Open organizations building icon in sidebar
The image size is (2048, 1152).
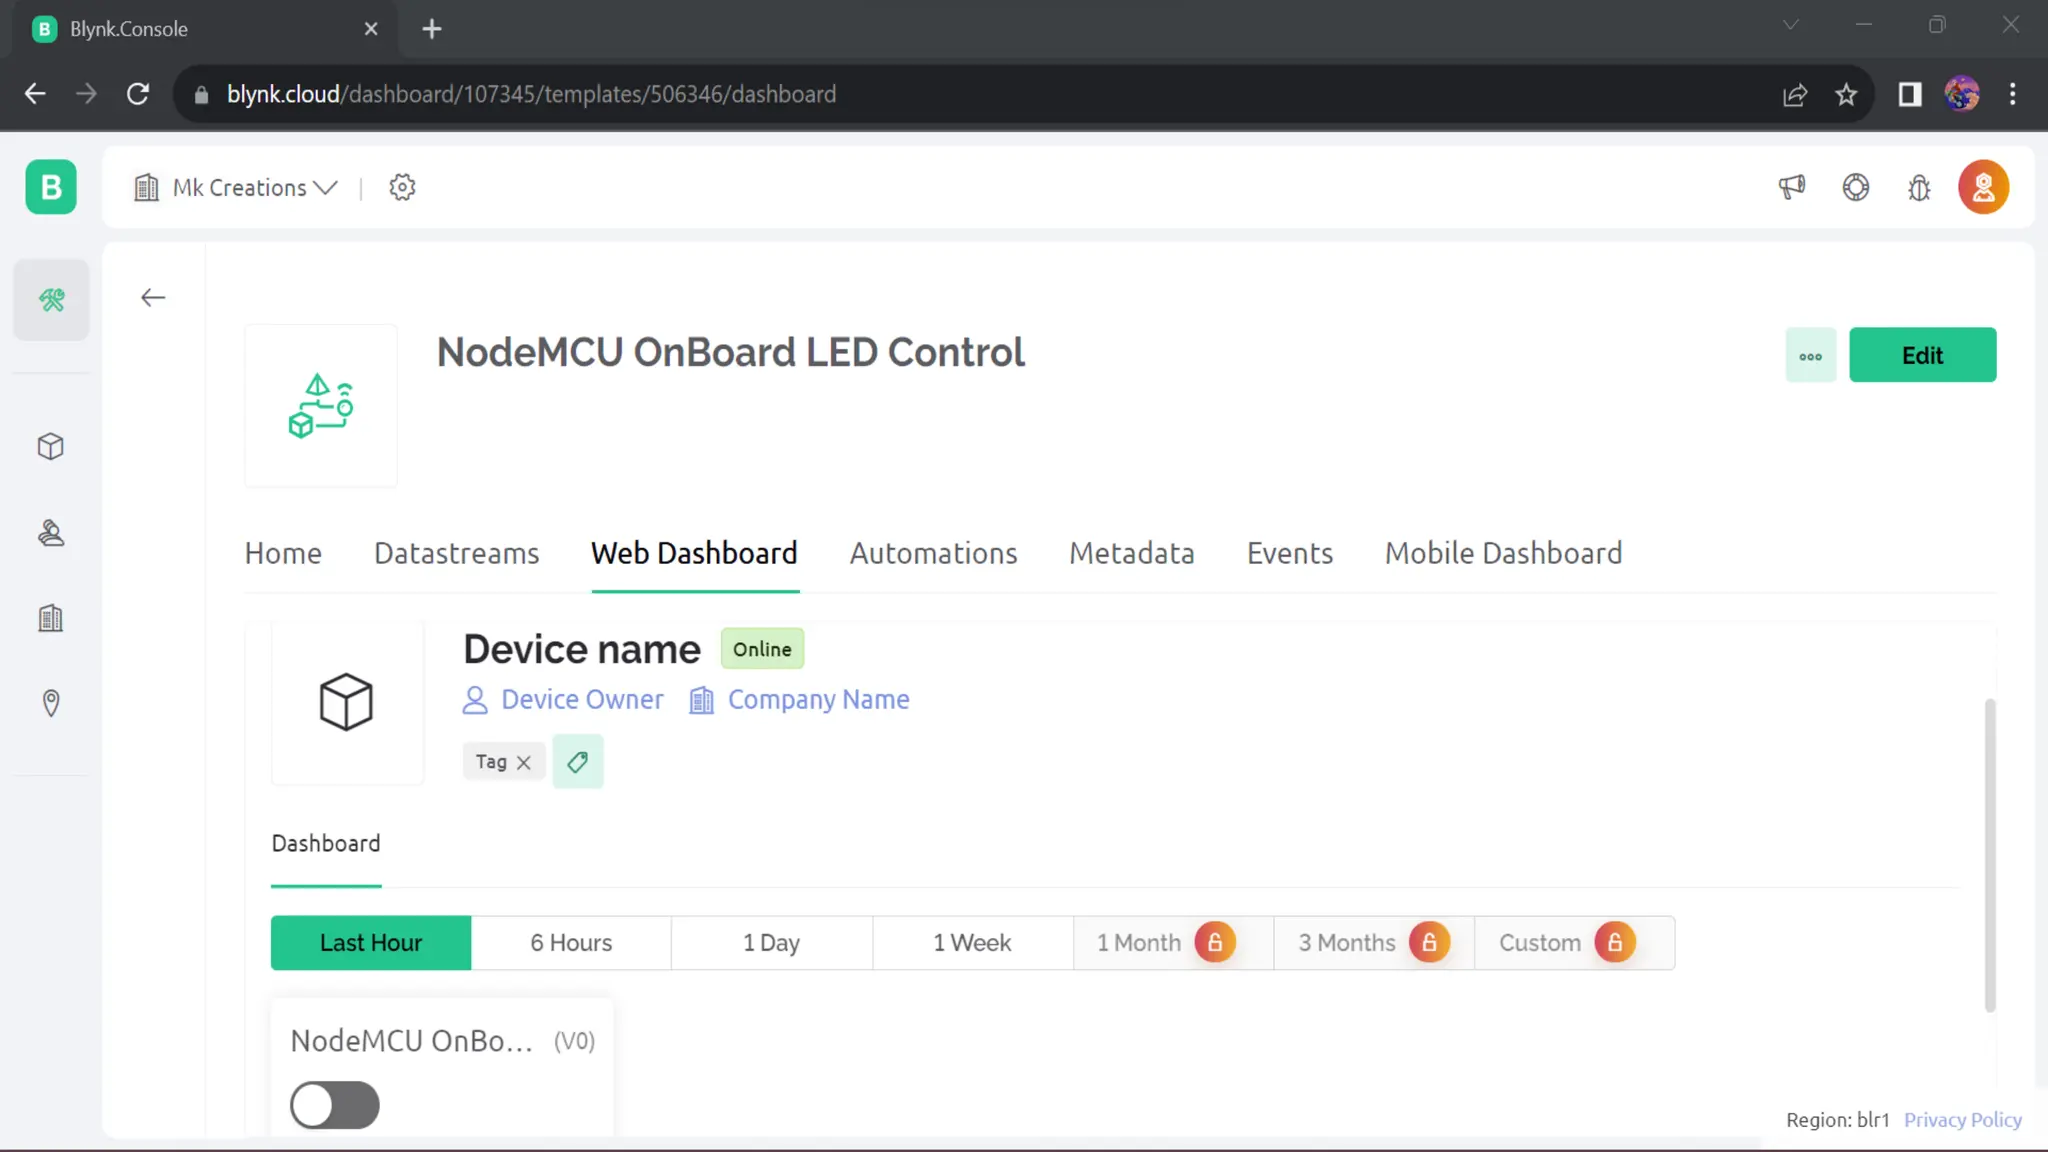[x=51, y=618]
